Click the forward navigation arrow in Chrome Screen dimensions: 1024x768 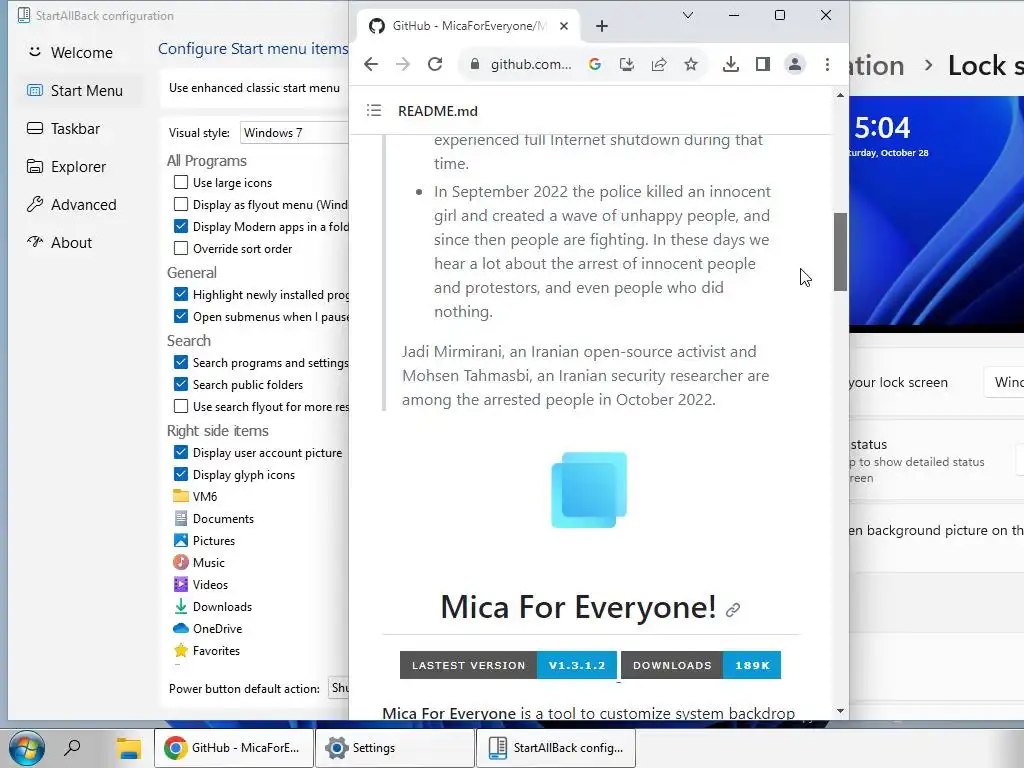(x=403, y=64)
